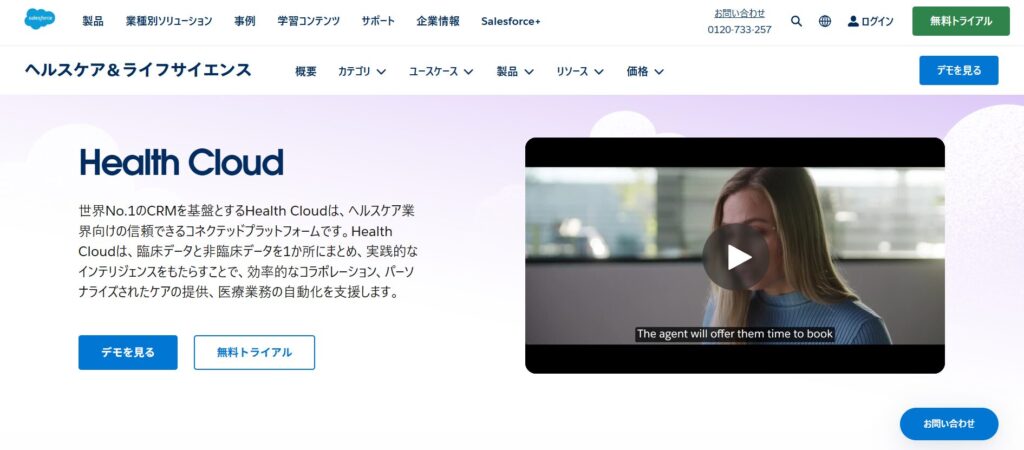The height and width of the screenshot is (450, 1024).
Task: Expand the 製品 sub-navigation dropdown
Action: click(x=515, y=71)
